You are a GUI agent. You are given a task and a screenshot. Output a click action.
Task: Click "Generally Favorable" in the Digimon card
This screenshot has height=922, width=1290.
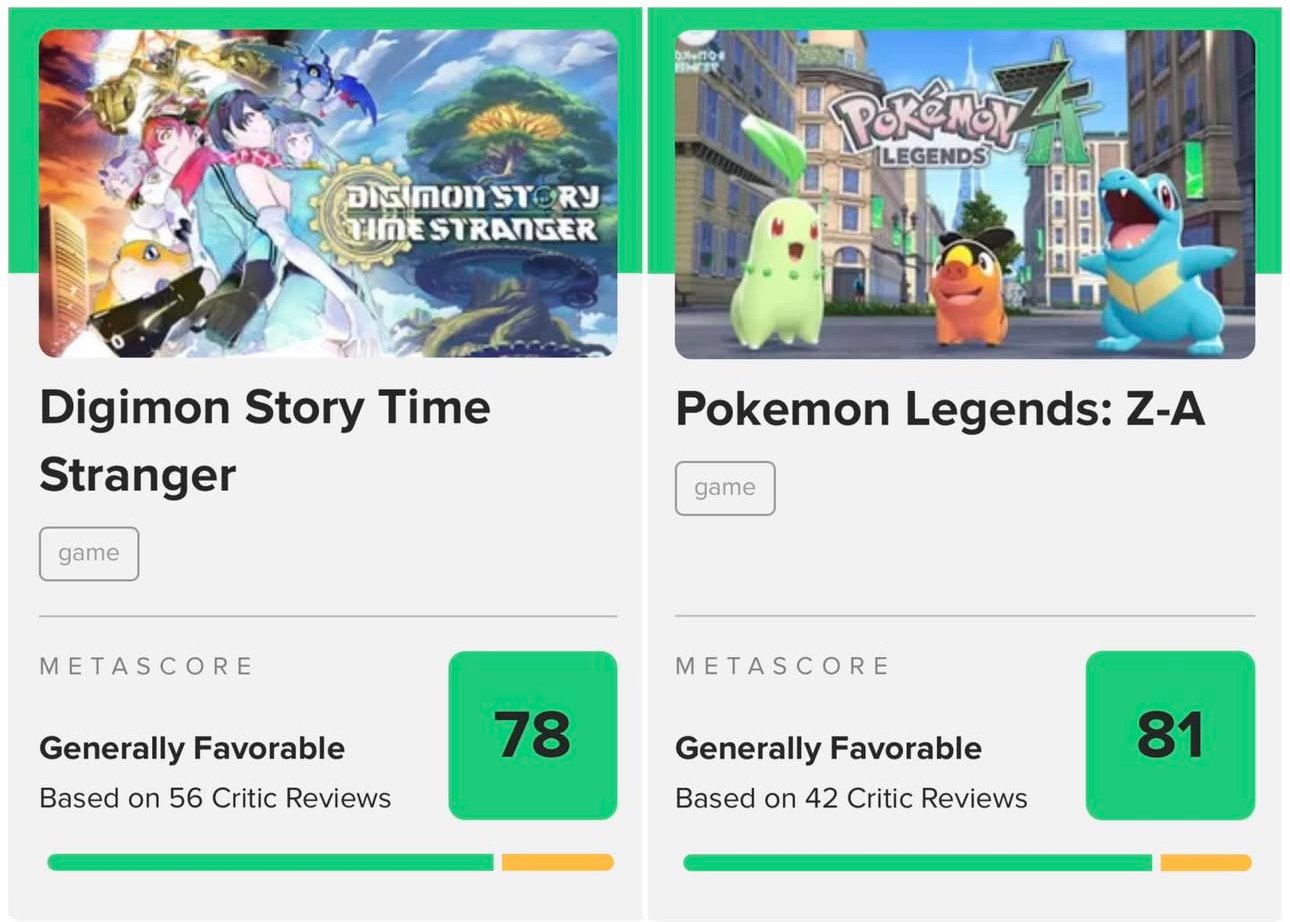point(192,748)
